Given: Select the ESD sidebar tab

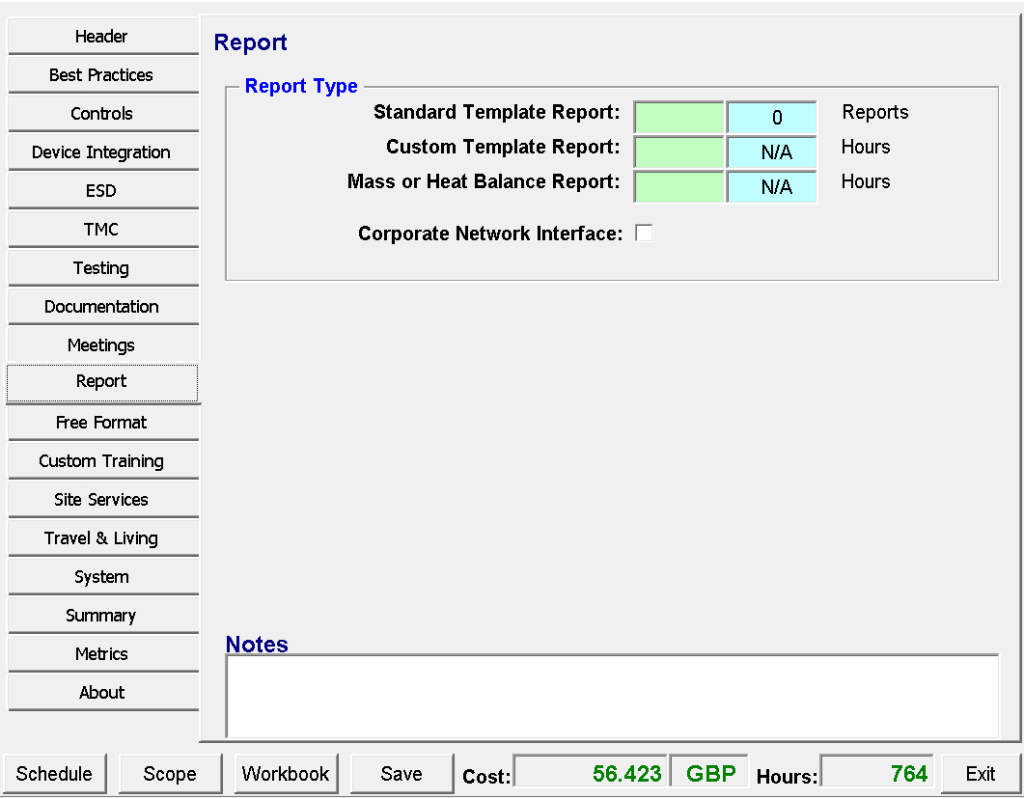Looking at the screenshot, I should (102, 191).
